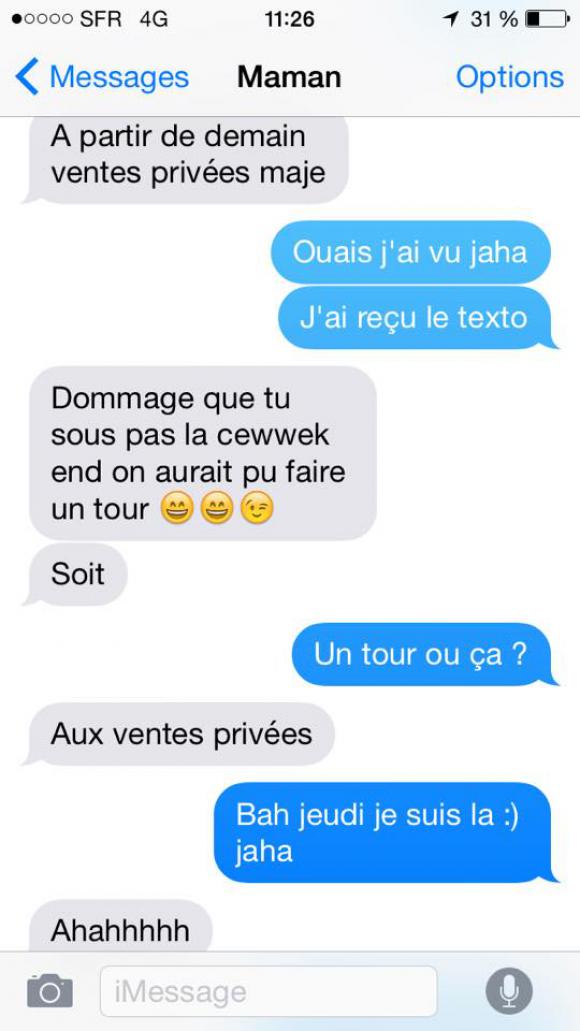Viewport: 580px width, 1031px height.
Task: Open the Options button at top right
Action: [510, 77]
